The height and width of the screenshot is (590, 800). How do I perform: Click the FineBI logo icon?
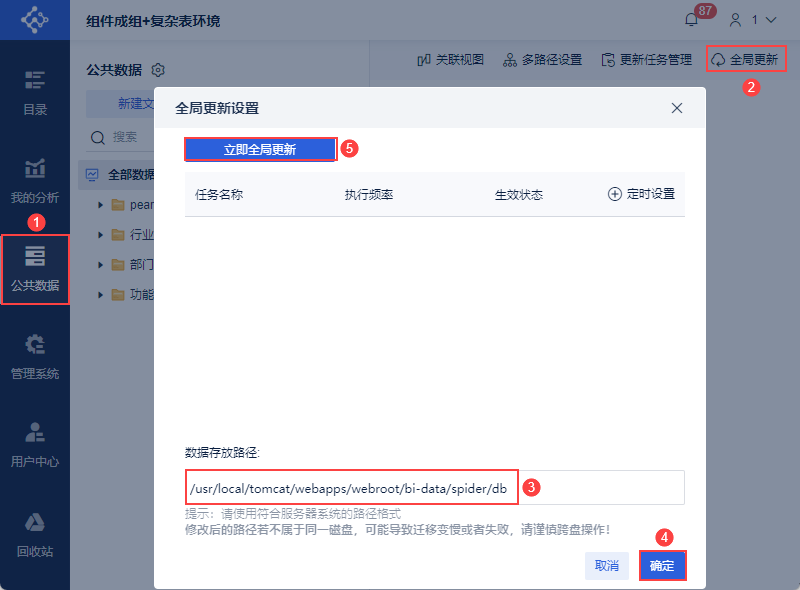click(x=35, y=20)
